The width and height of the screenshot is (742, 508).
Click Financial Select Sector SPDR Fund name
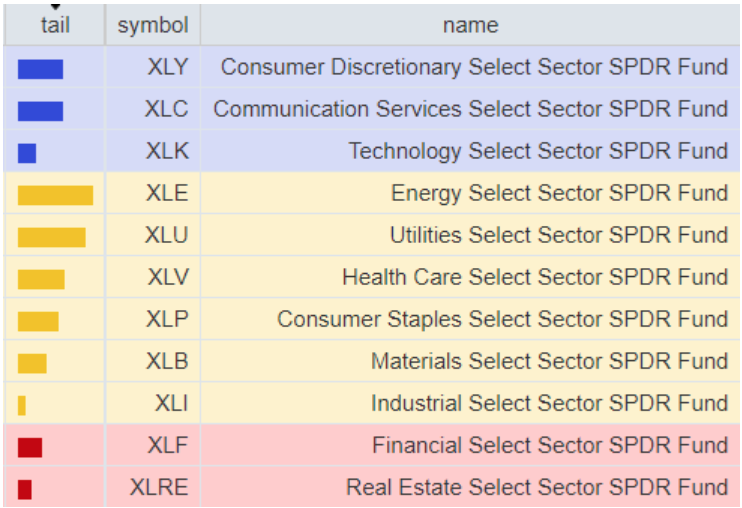(x=550, y=445)
